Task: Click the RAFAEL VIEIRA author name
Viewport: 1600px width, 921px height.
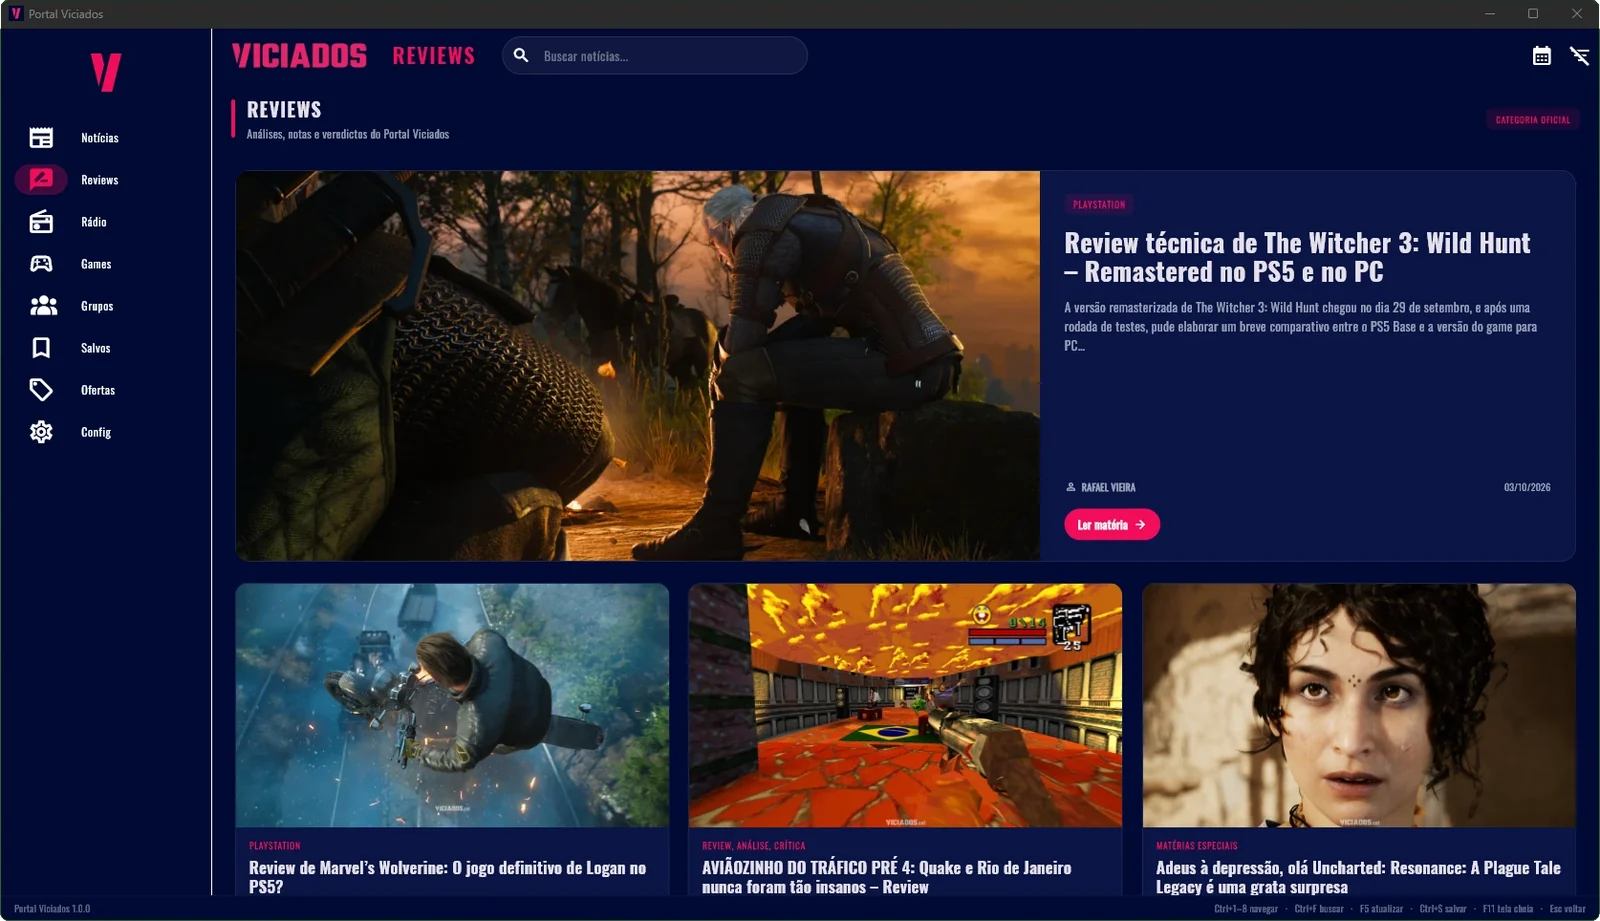Action: [1108, 487]
